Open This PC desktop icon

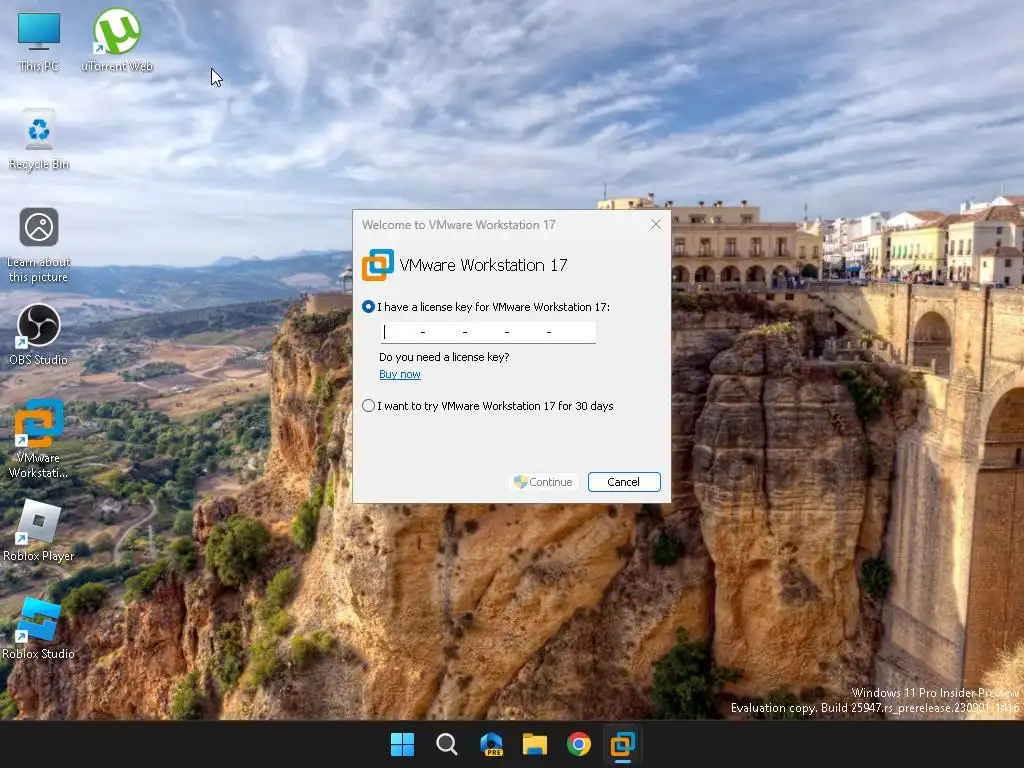coord(39,41)
